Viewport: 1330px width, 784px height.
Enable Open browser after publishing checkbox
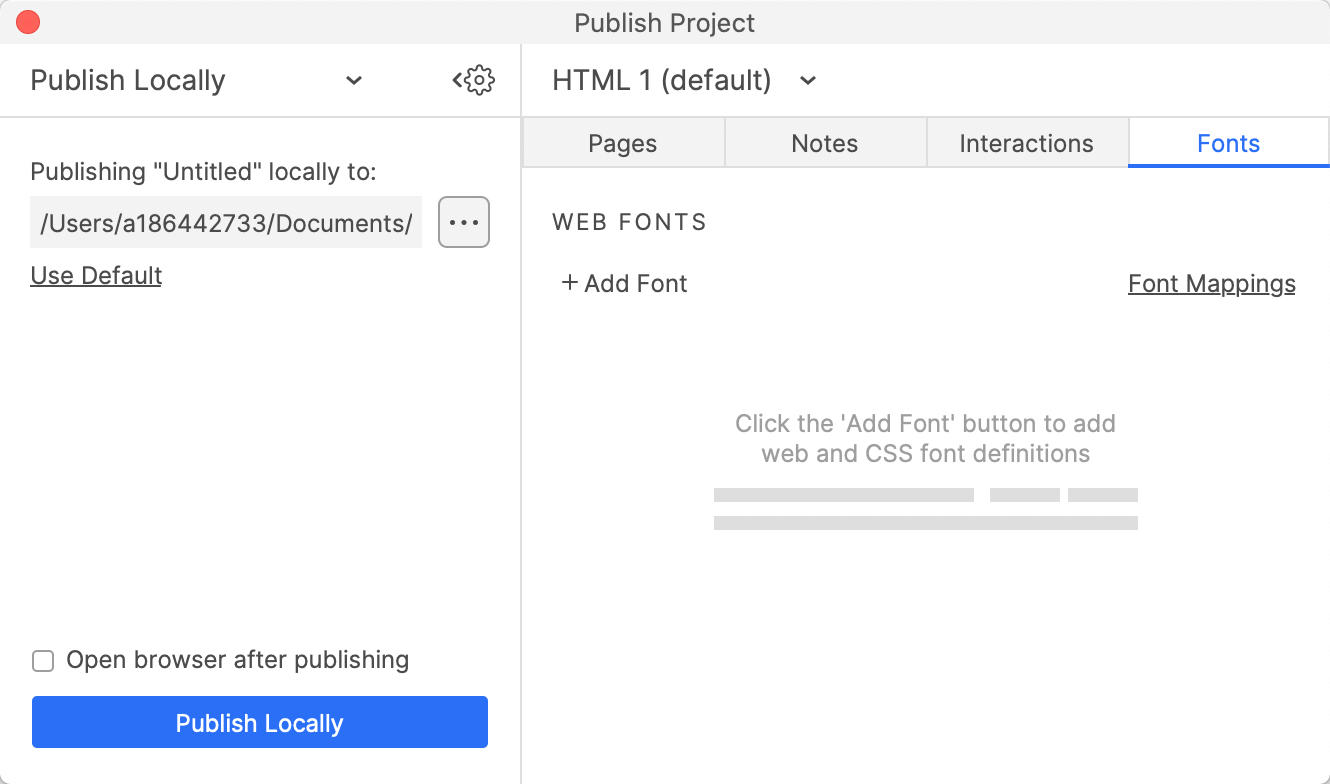tap(43, 661)
